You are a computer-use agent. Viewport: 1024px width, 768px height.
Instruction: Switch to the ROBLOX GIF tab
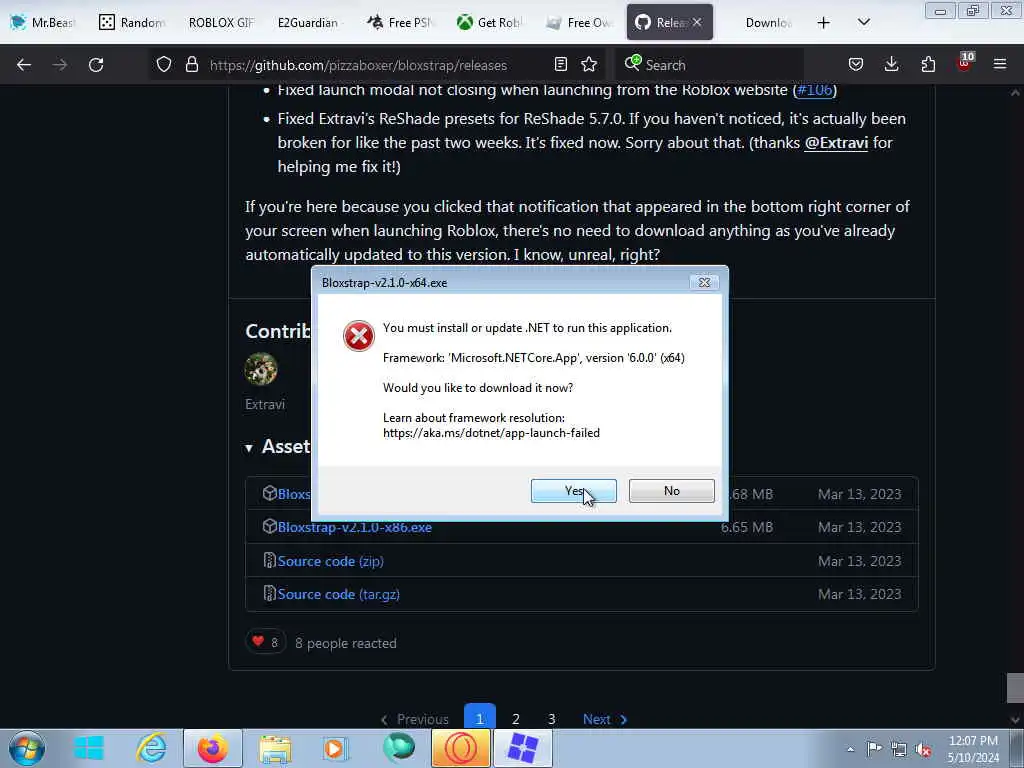(x=221, y=22)
